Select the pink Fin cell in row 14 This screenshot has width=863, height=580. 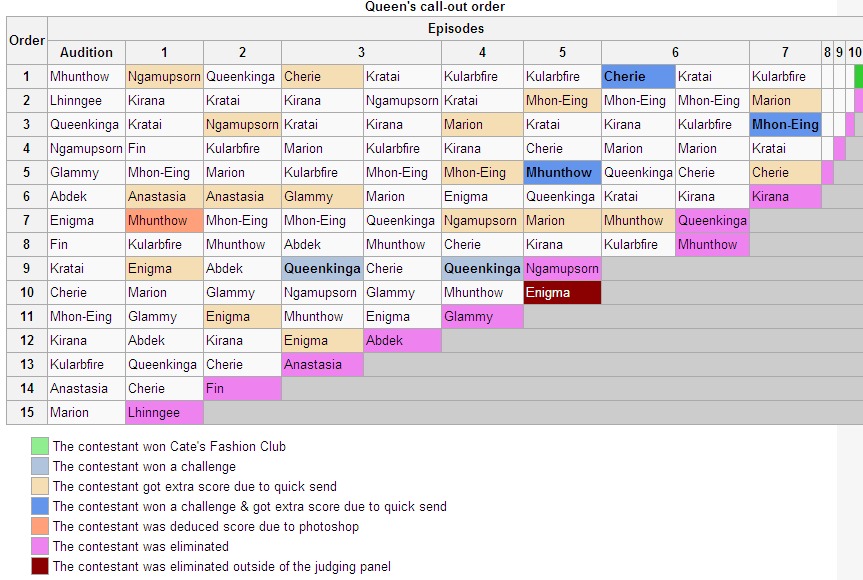click(x=242, y=389)
